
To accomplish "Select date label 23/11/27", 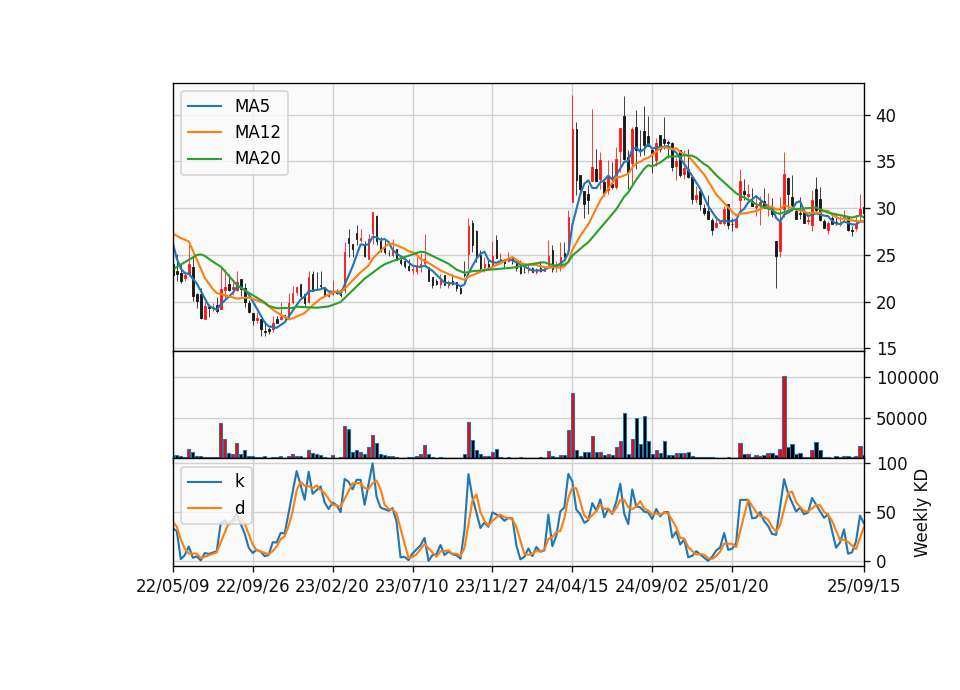I will (492, 586).
